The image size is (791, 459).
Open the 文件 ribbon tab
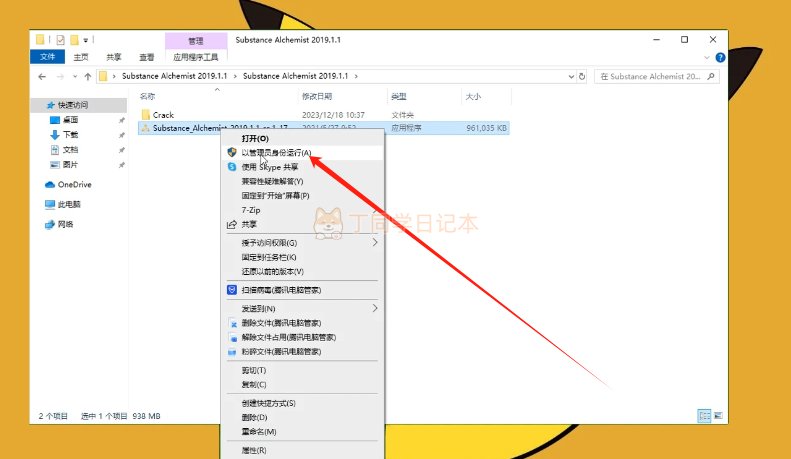tap(47, 57)
